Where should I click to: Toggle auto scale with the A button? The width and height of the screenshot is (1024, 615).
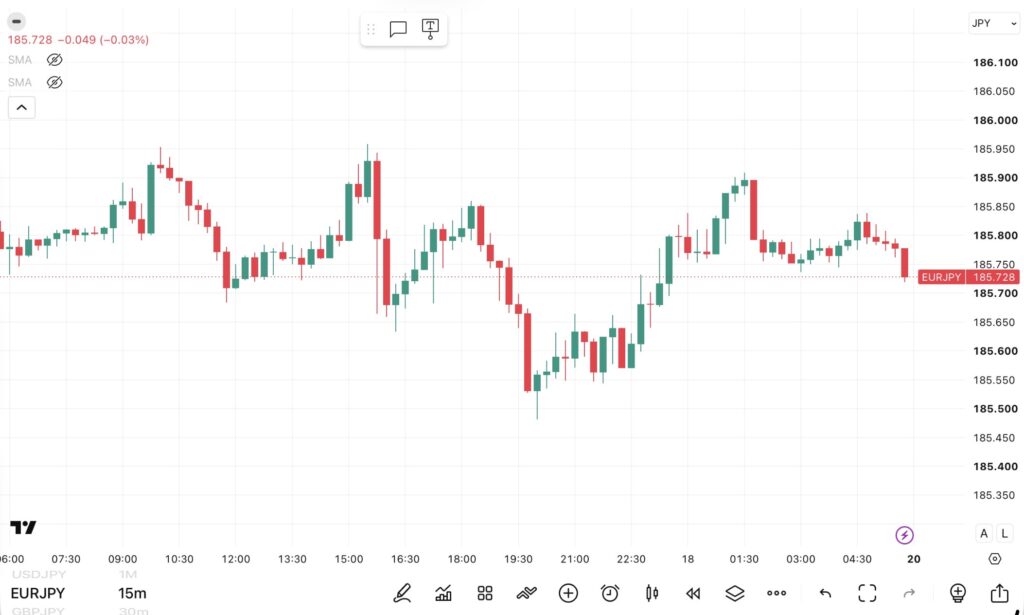click(984, 533)
